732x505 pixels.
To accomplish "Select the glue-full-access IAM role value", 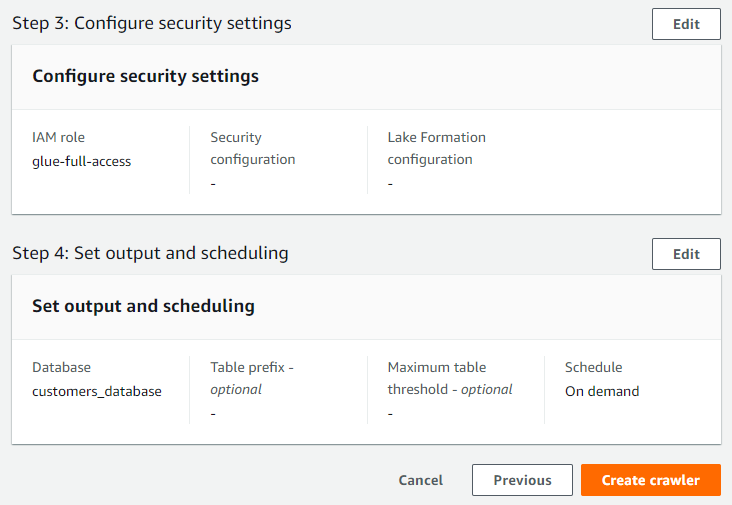I will pyautogui.click(x=82, y=161).
